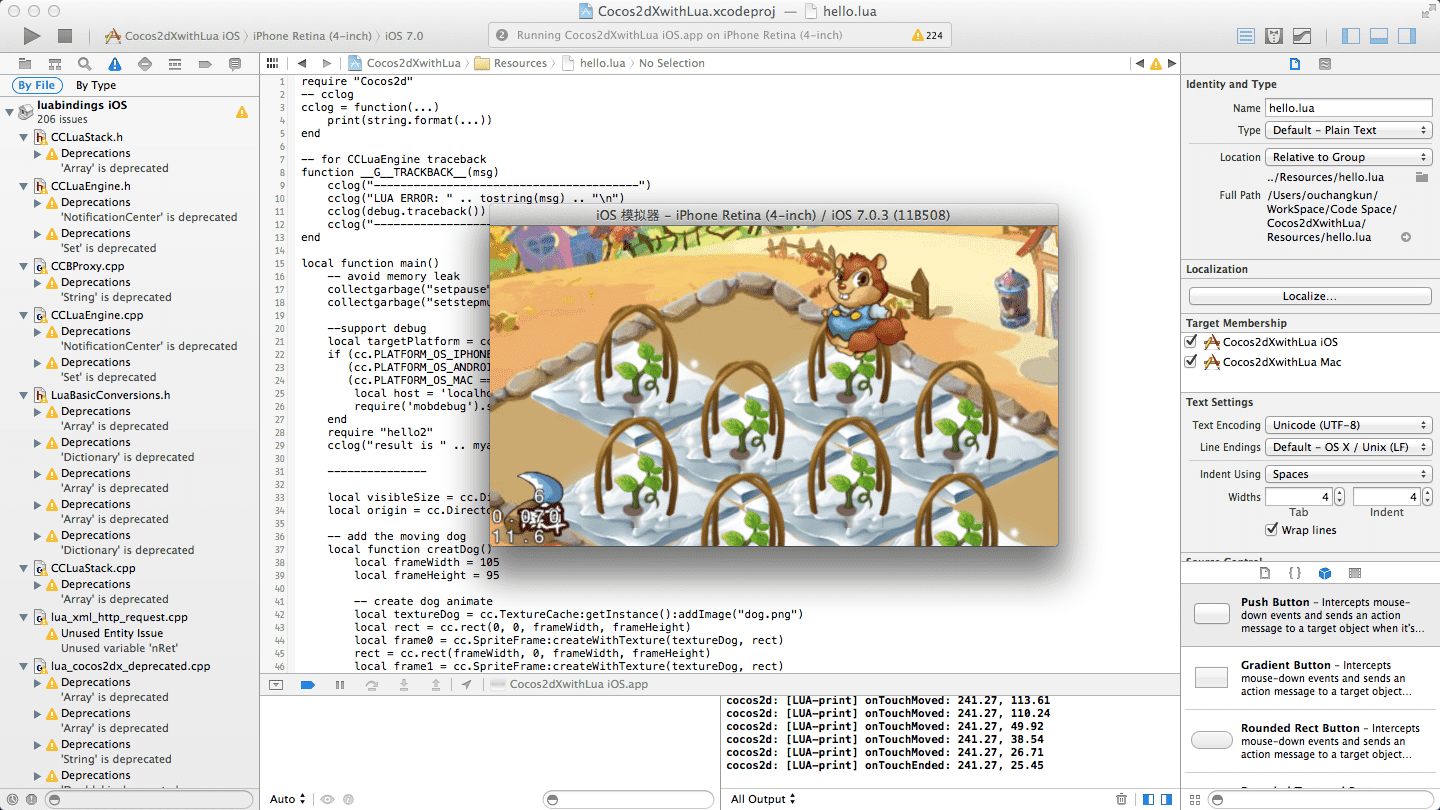The height and width of the screenshot is (810, 1440).
Task: Switch to the Assistant editor
Action: pyautogui.click(x=1274, y=36)
